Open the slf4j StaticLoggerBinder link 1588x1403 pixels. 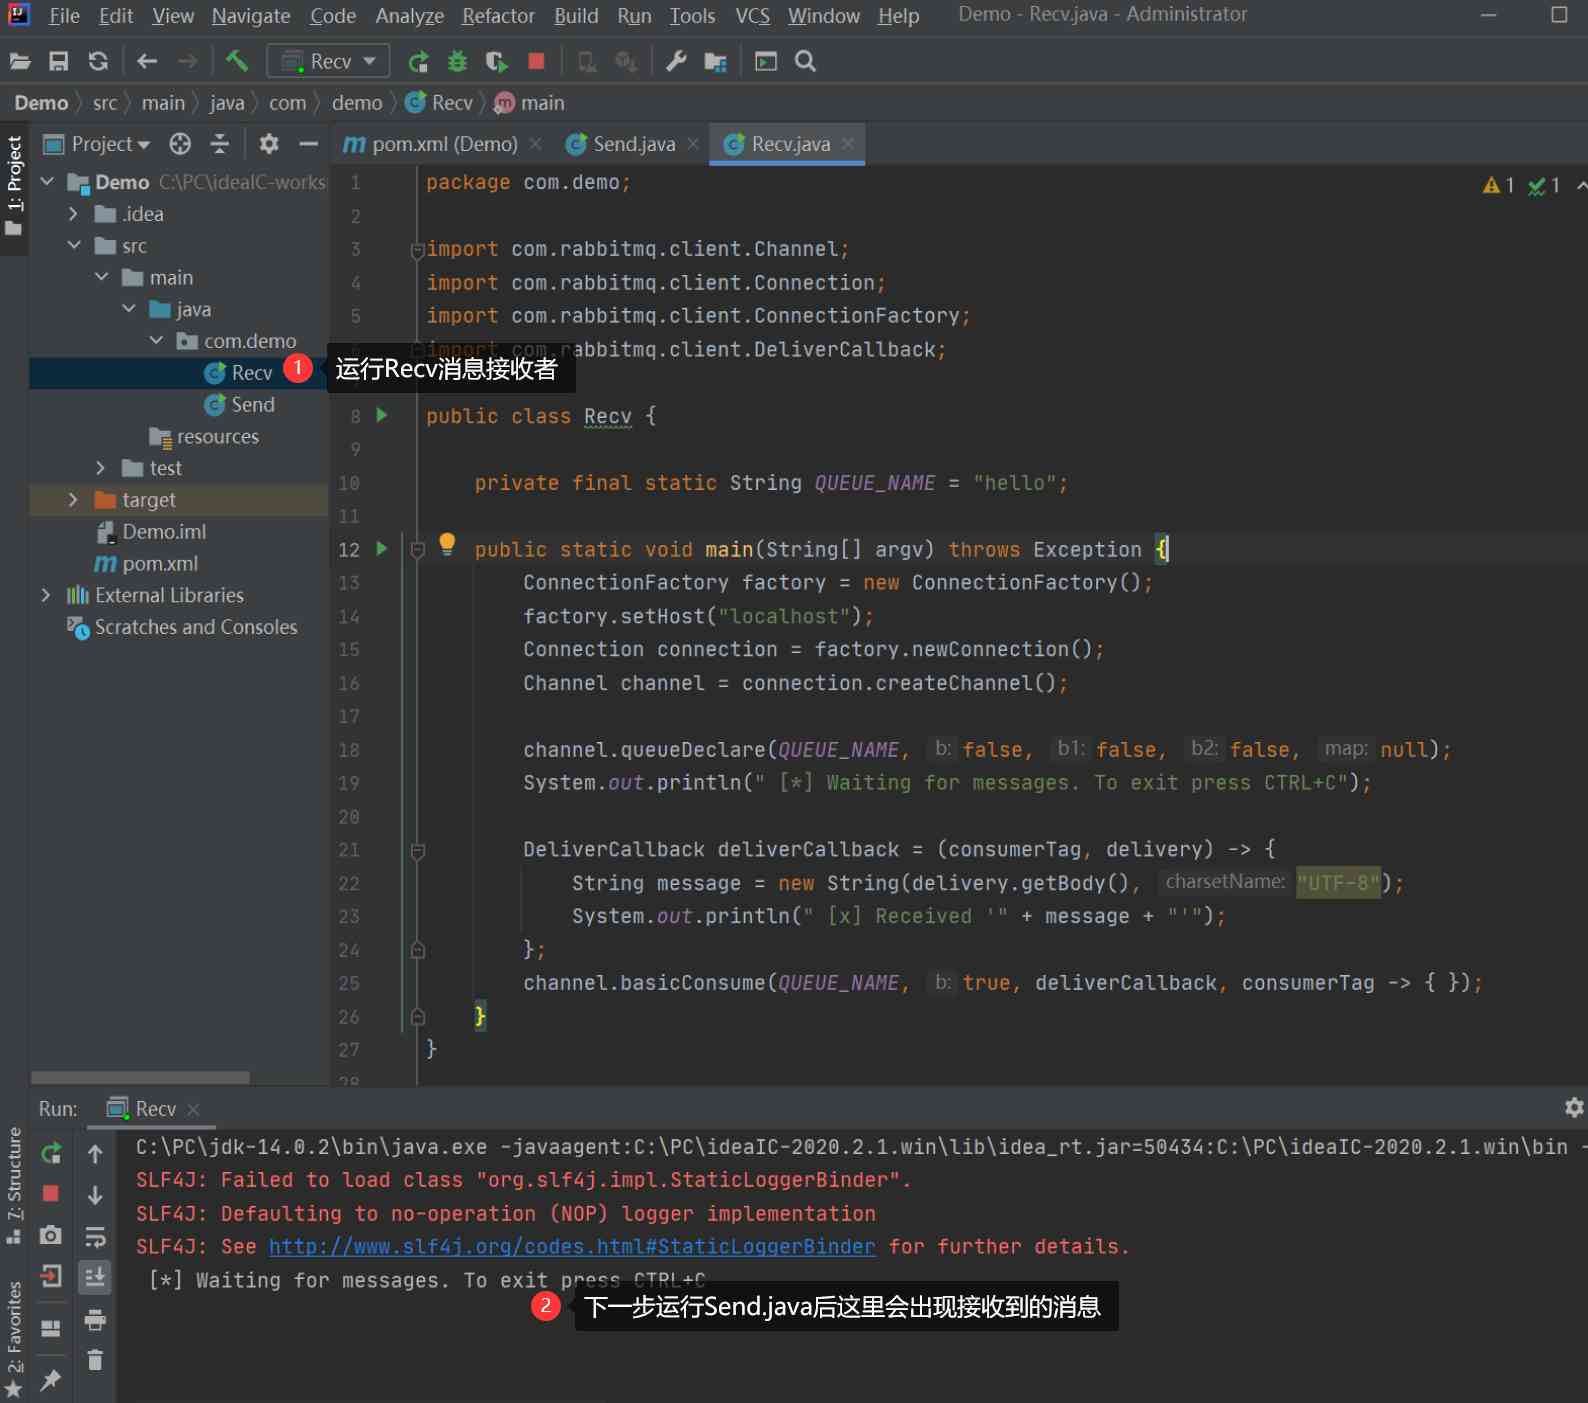572,1247
